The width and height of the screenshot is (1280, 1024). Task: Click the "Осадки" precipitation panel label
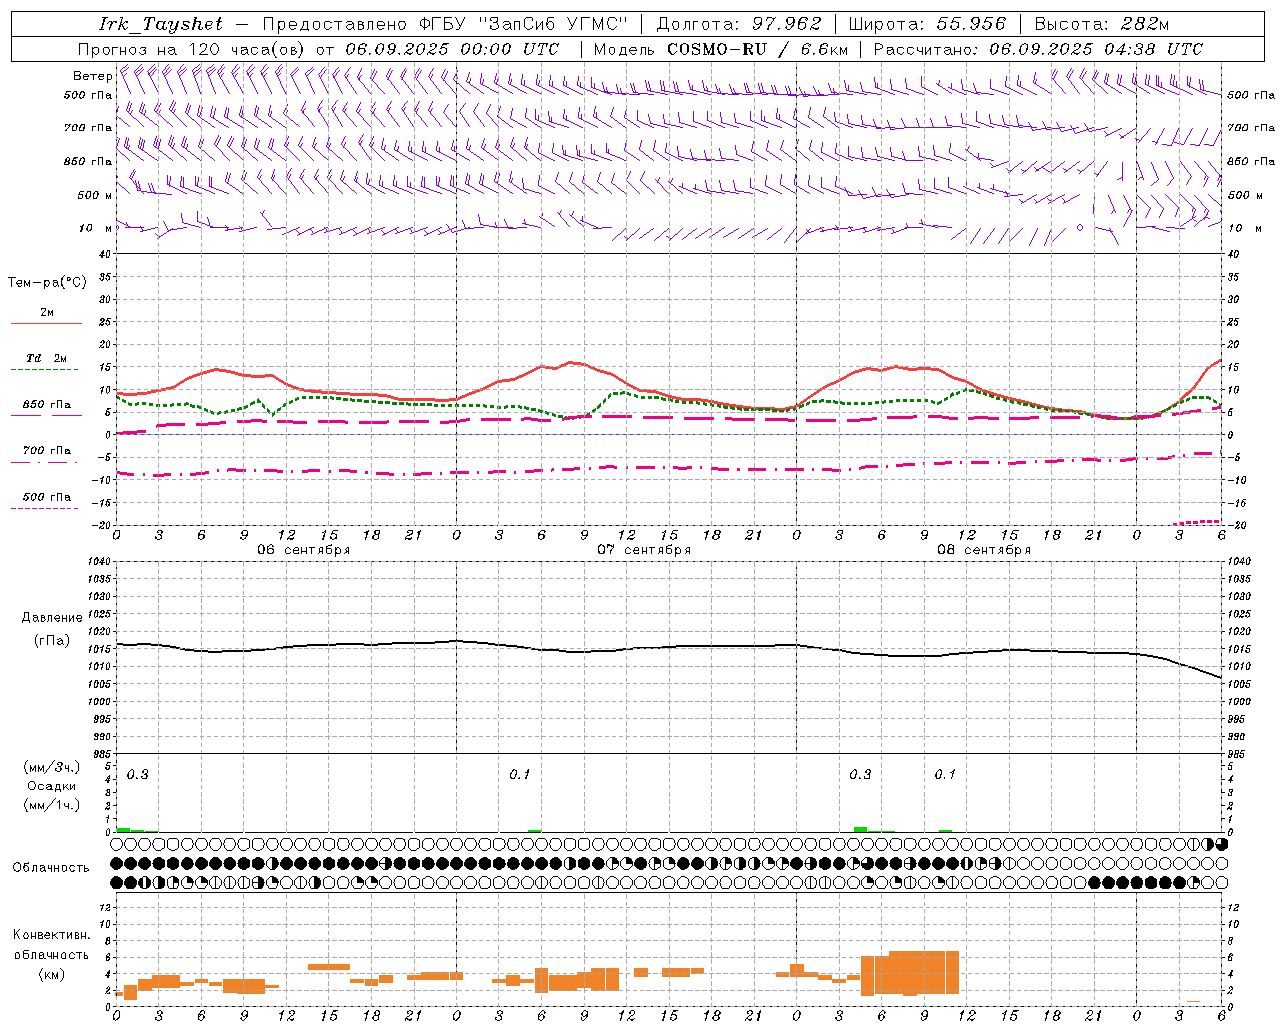[x=52, y=786]
